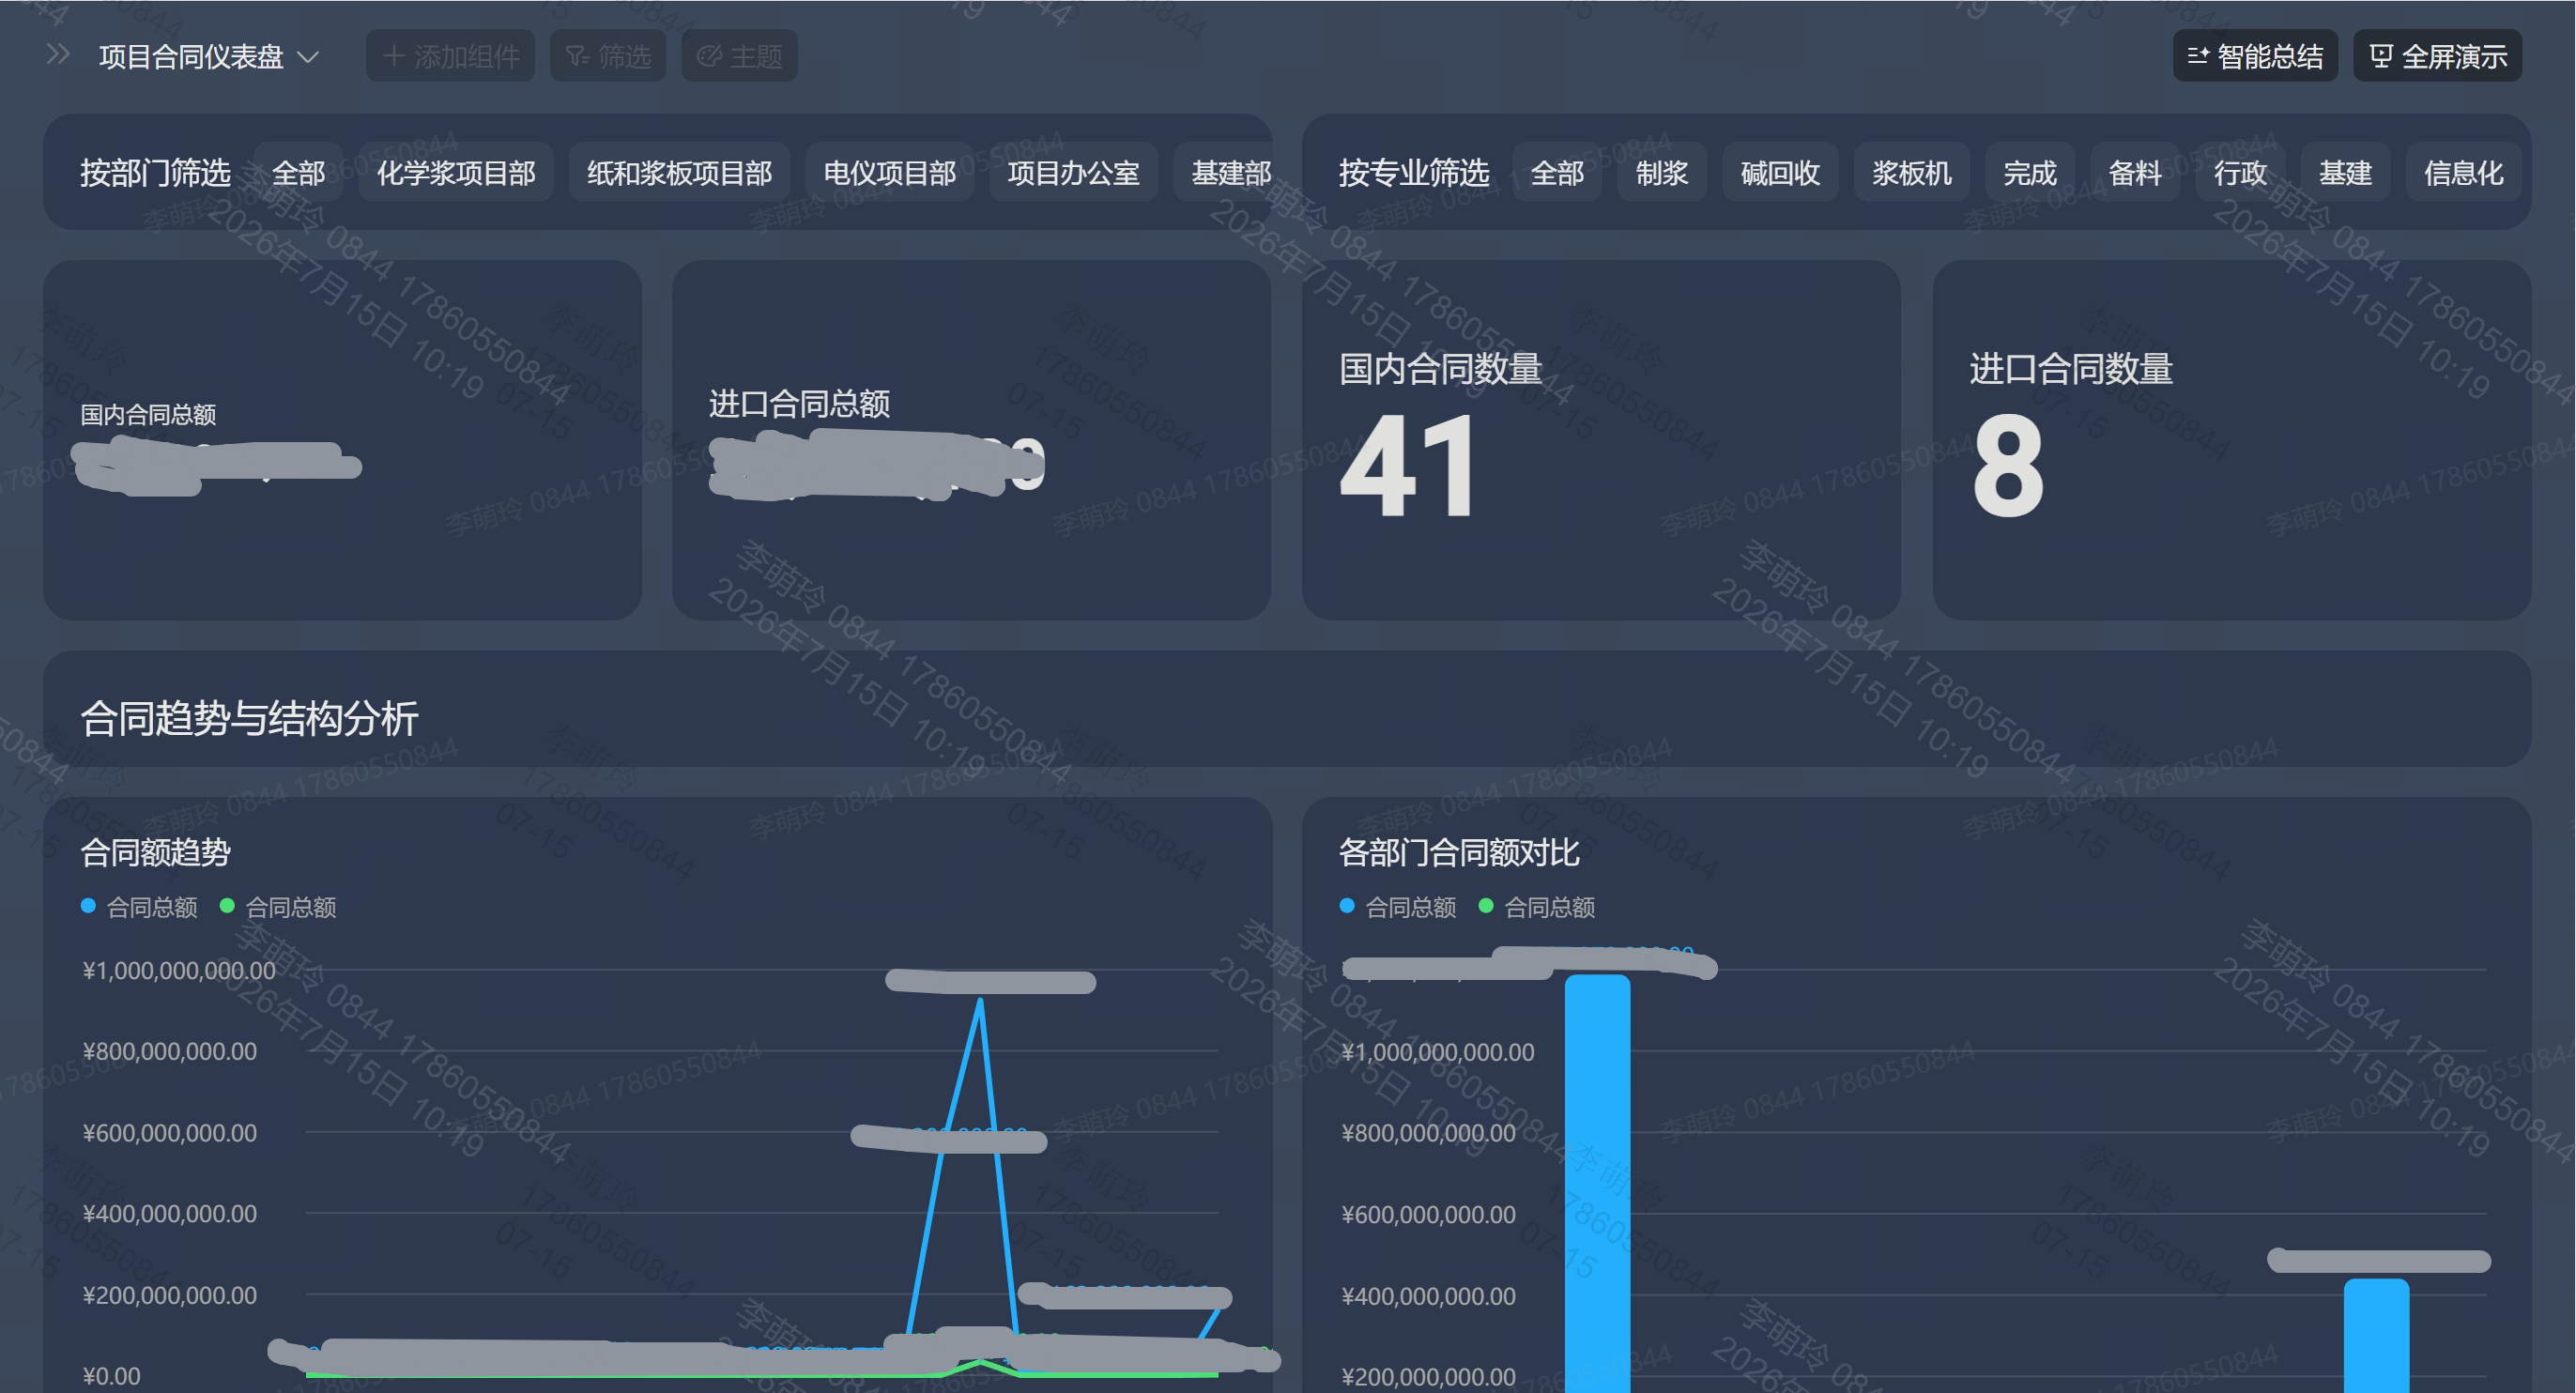Screen dimensions: 2576x1393
Task: Filter by 电仪项目部 department
Action: point(889,173)
